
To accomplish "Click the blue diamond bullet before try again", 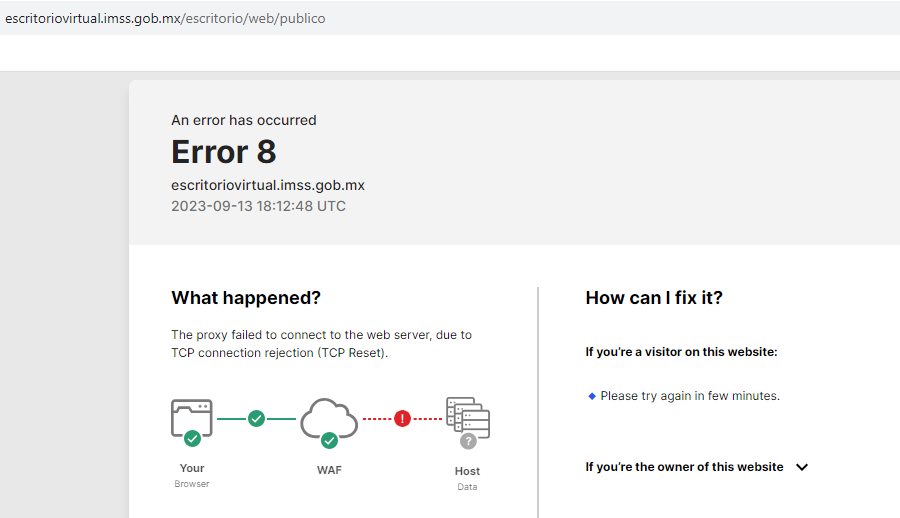I will coord(592,396).
